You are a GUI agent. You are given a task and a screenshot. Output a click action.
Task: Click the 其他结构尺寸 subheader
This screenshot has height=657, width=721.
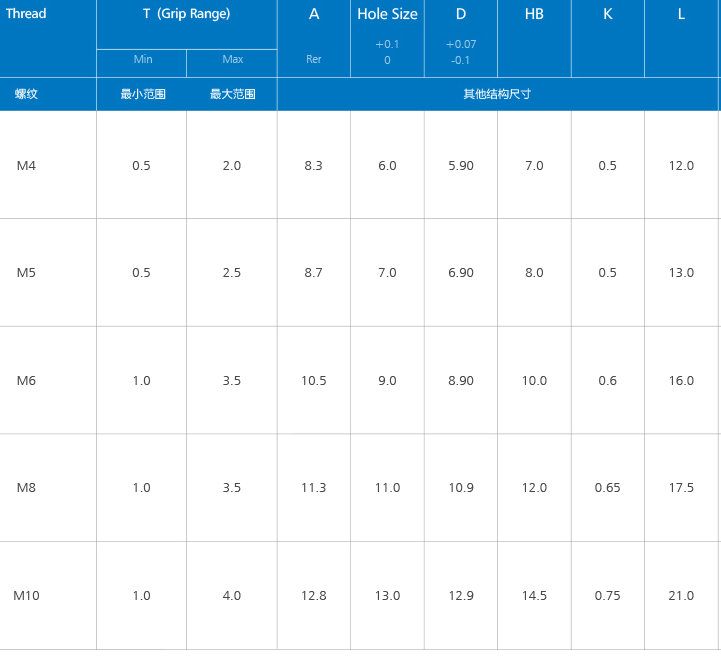(497, 94)
